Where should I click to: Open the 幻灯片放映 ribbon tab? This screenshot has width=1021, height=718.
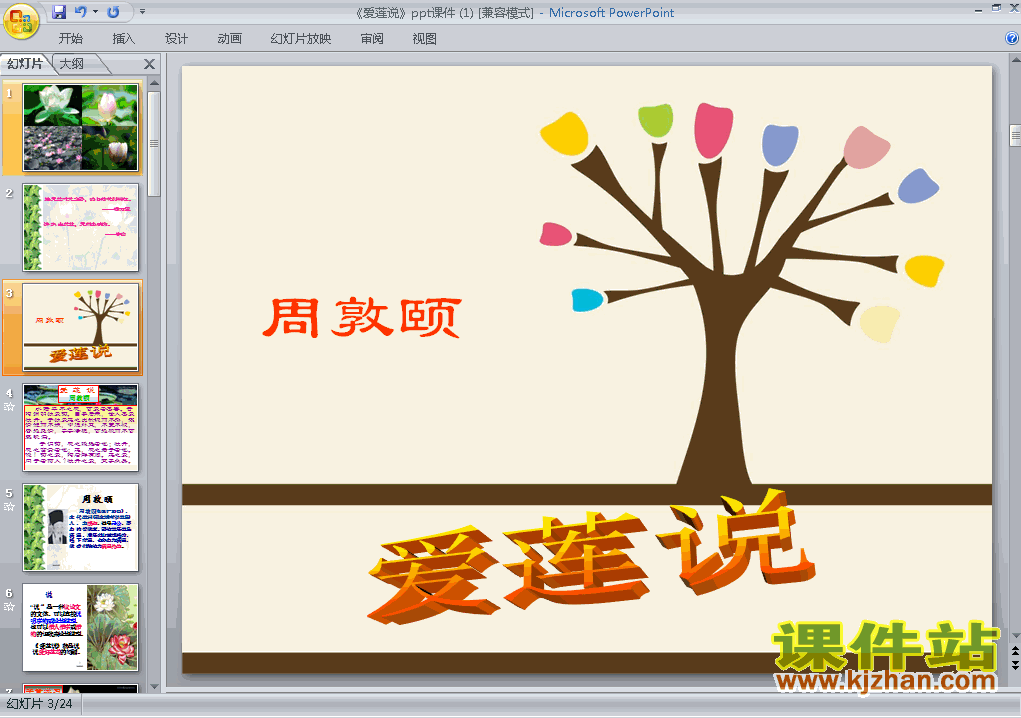click(x=301, y=38)
